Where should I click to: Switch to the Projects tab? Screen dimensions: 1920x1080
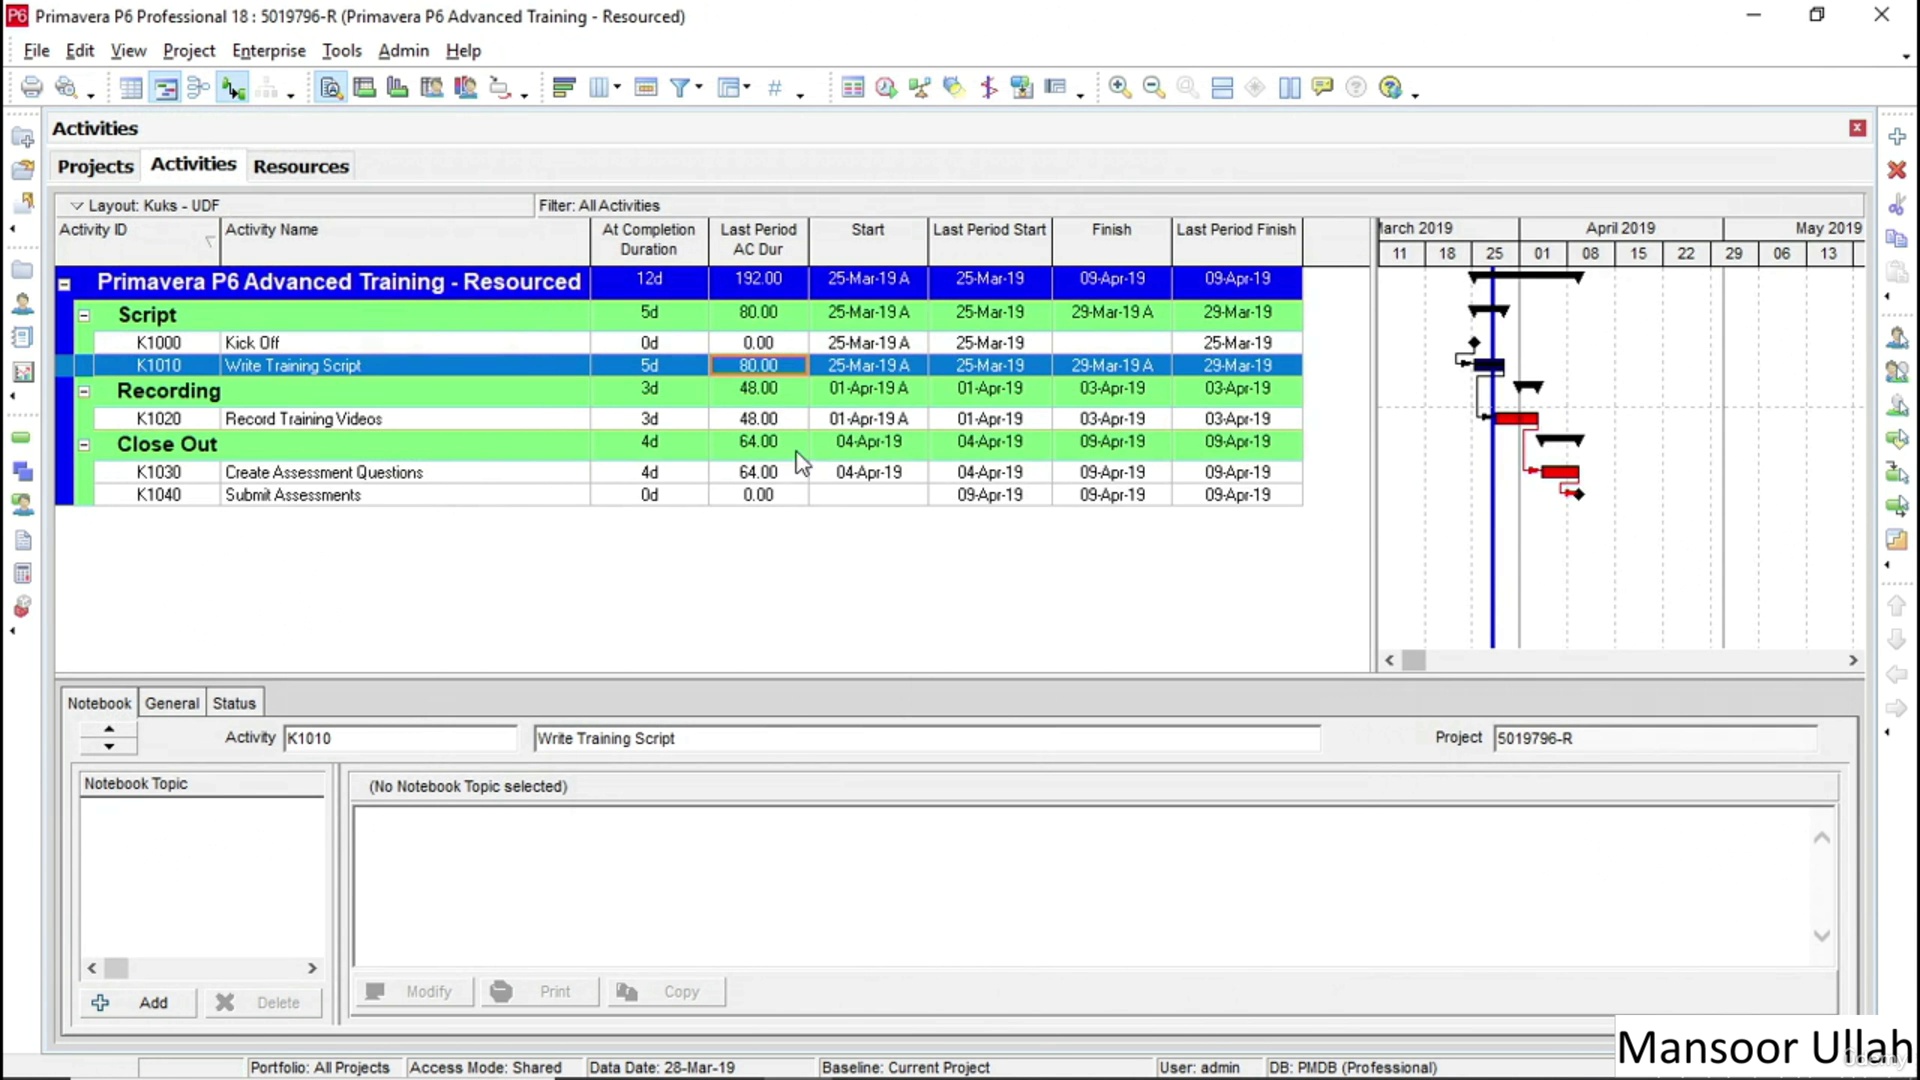95,166
